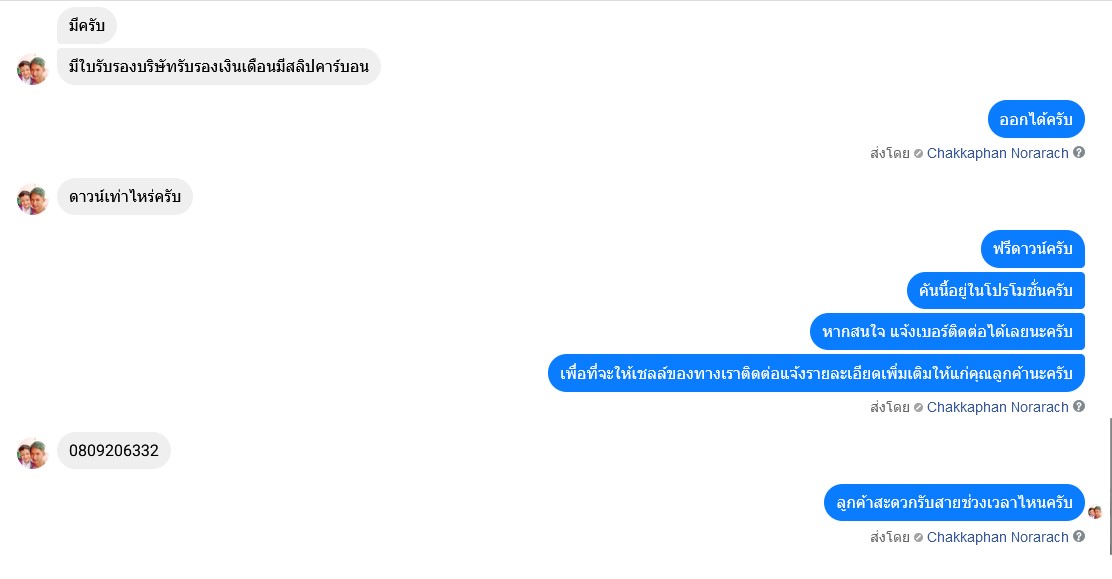Select the ฟรีดาวน์ครับ reply bubble
1112x579 pixels.
[1033, 249]
